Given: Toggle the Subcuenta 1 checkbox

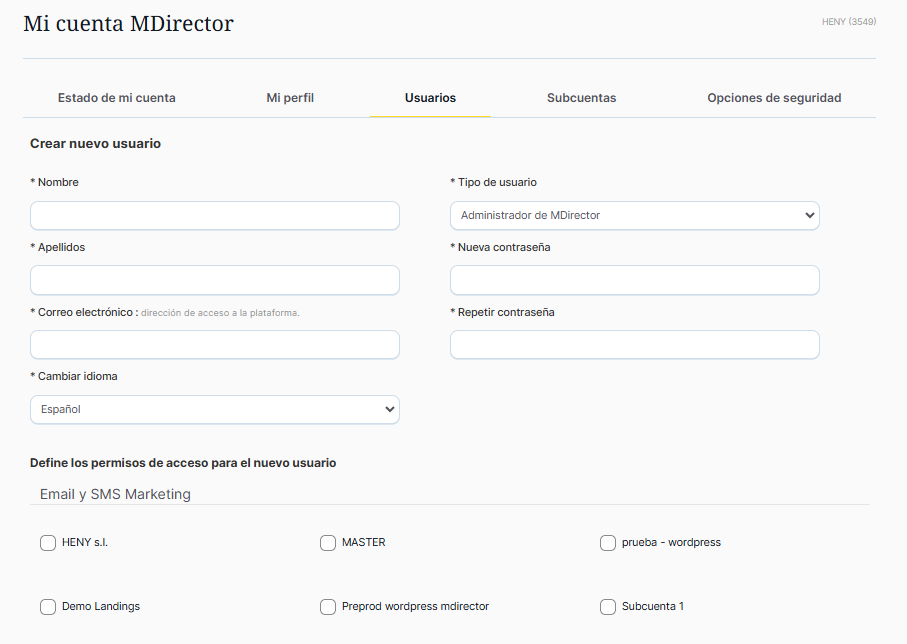Looking at the screenshot, I should point(608,607).
